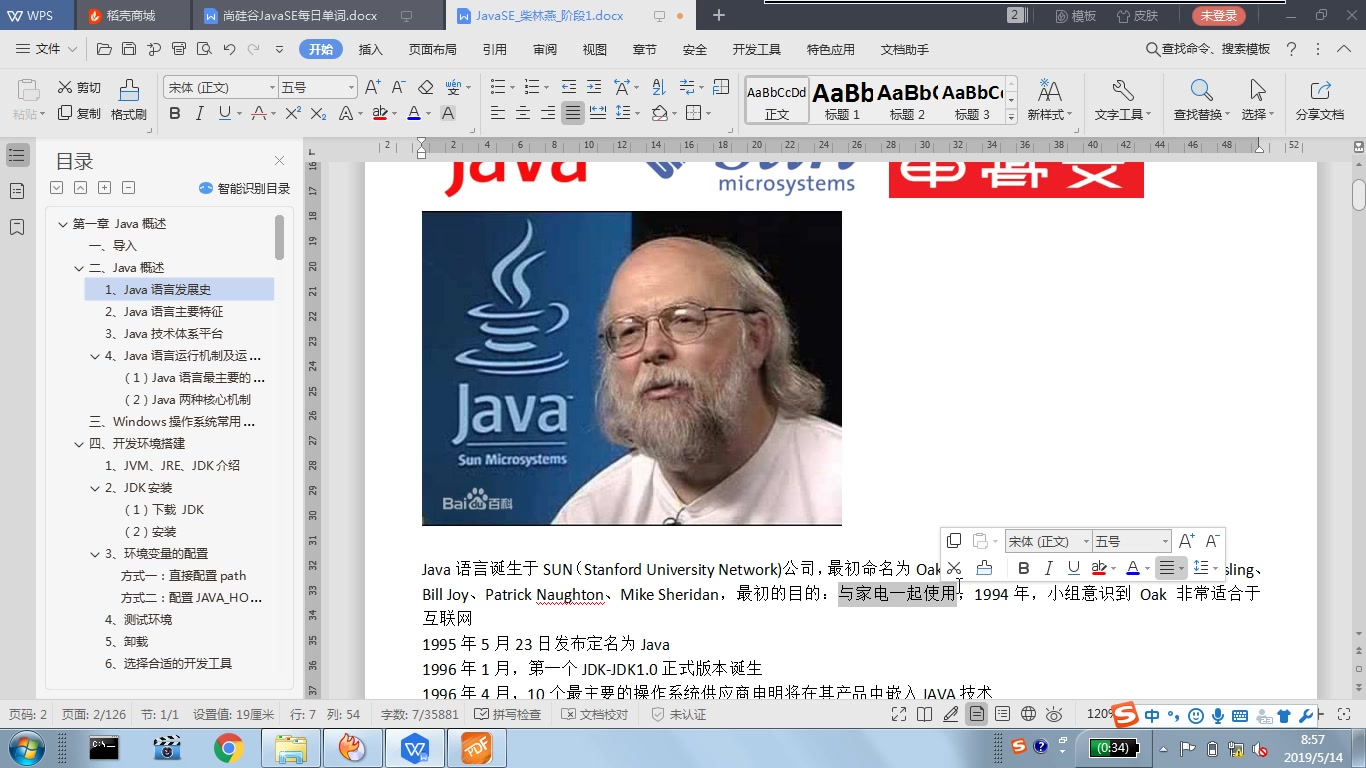Toggle Underline in the ribbon
The image size is (1366, 768).
[x=224, y=113]
